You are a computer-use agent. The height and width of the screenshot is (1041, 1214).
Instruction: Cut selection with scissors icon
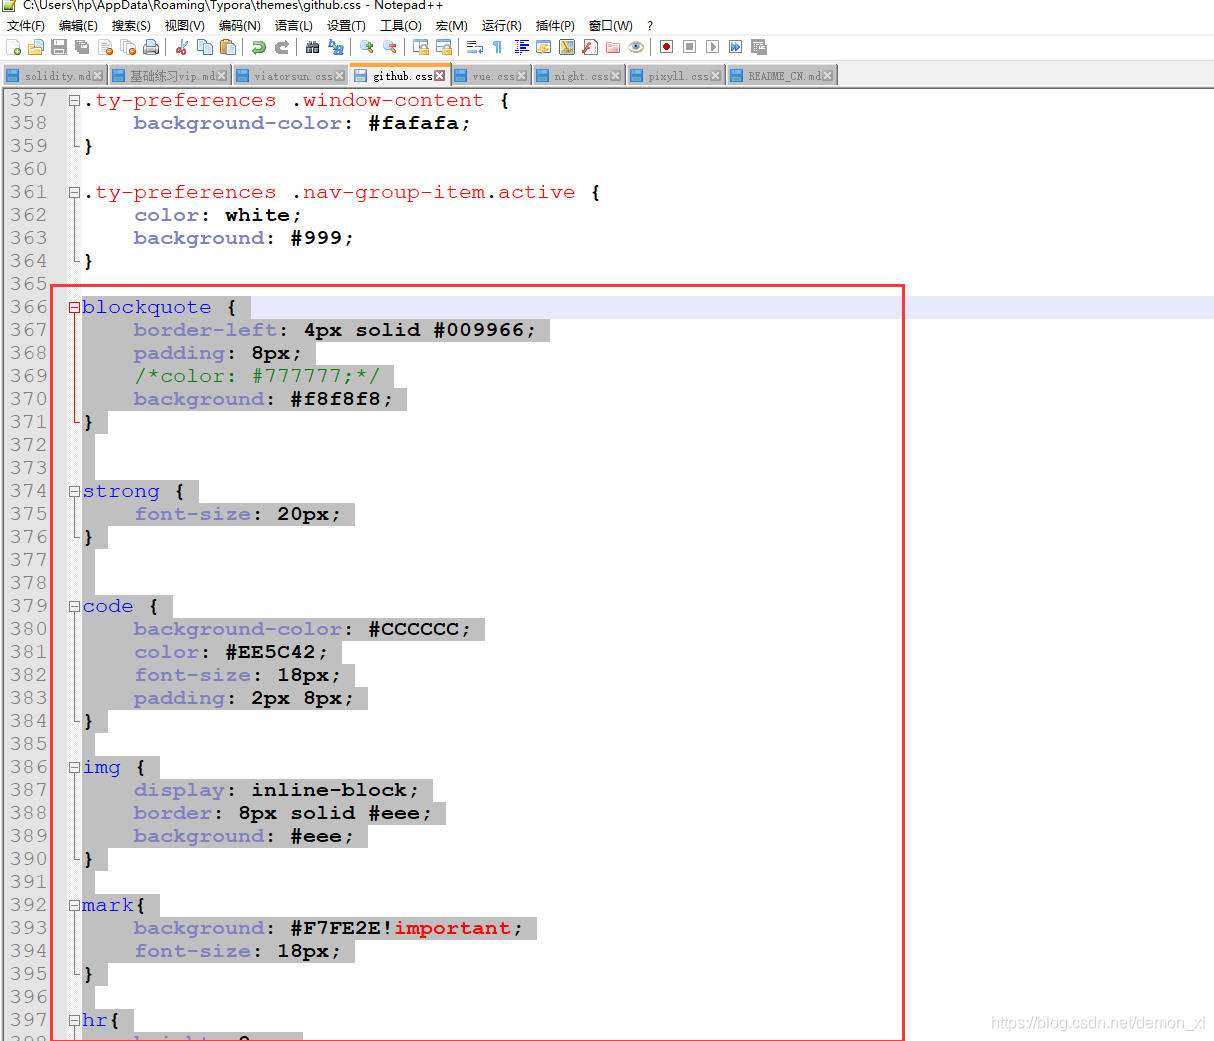(x=182, y=47)
